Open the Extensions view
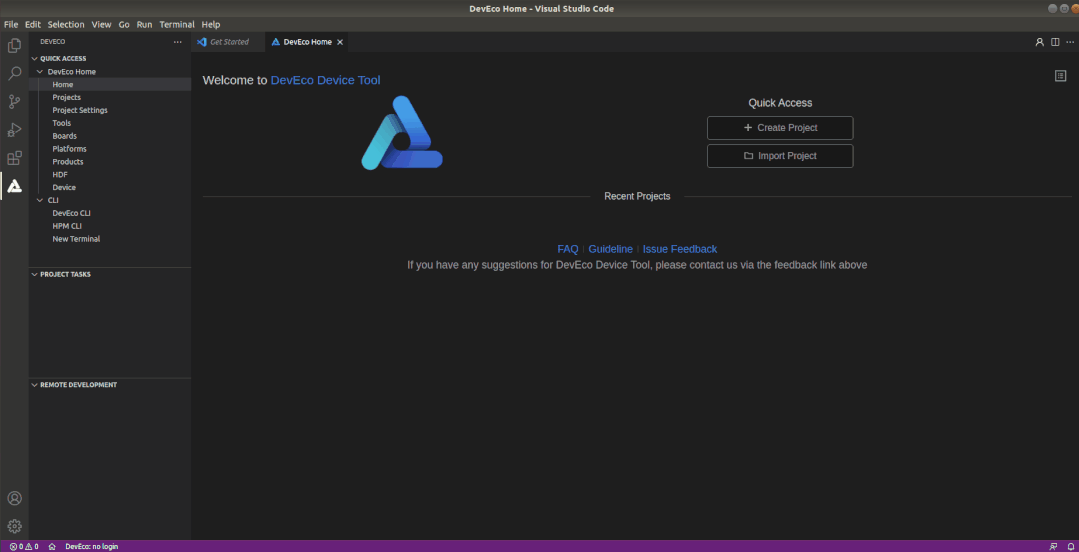 point(14,158)
